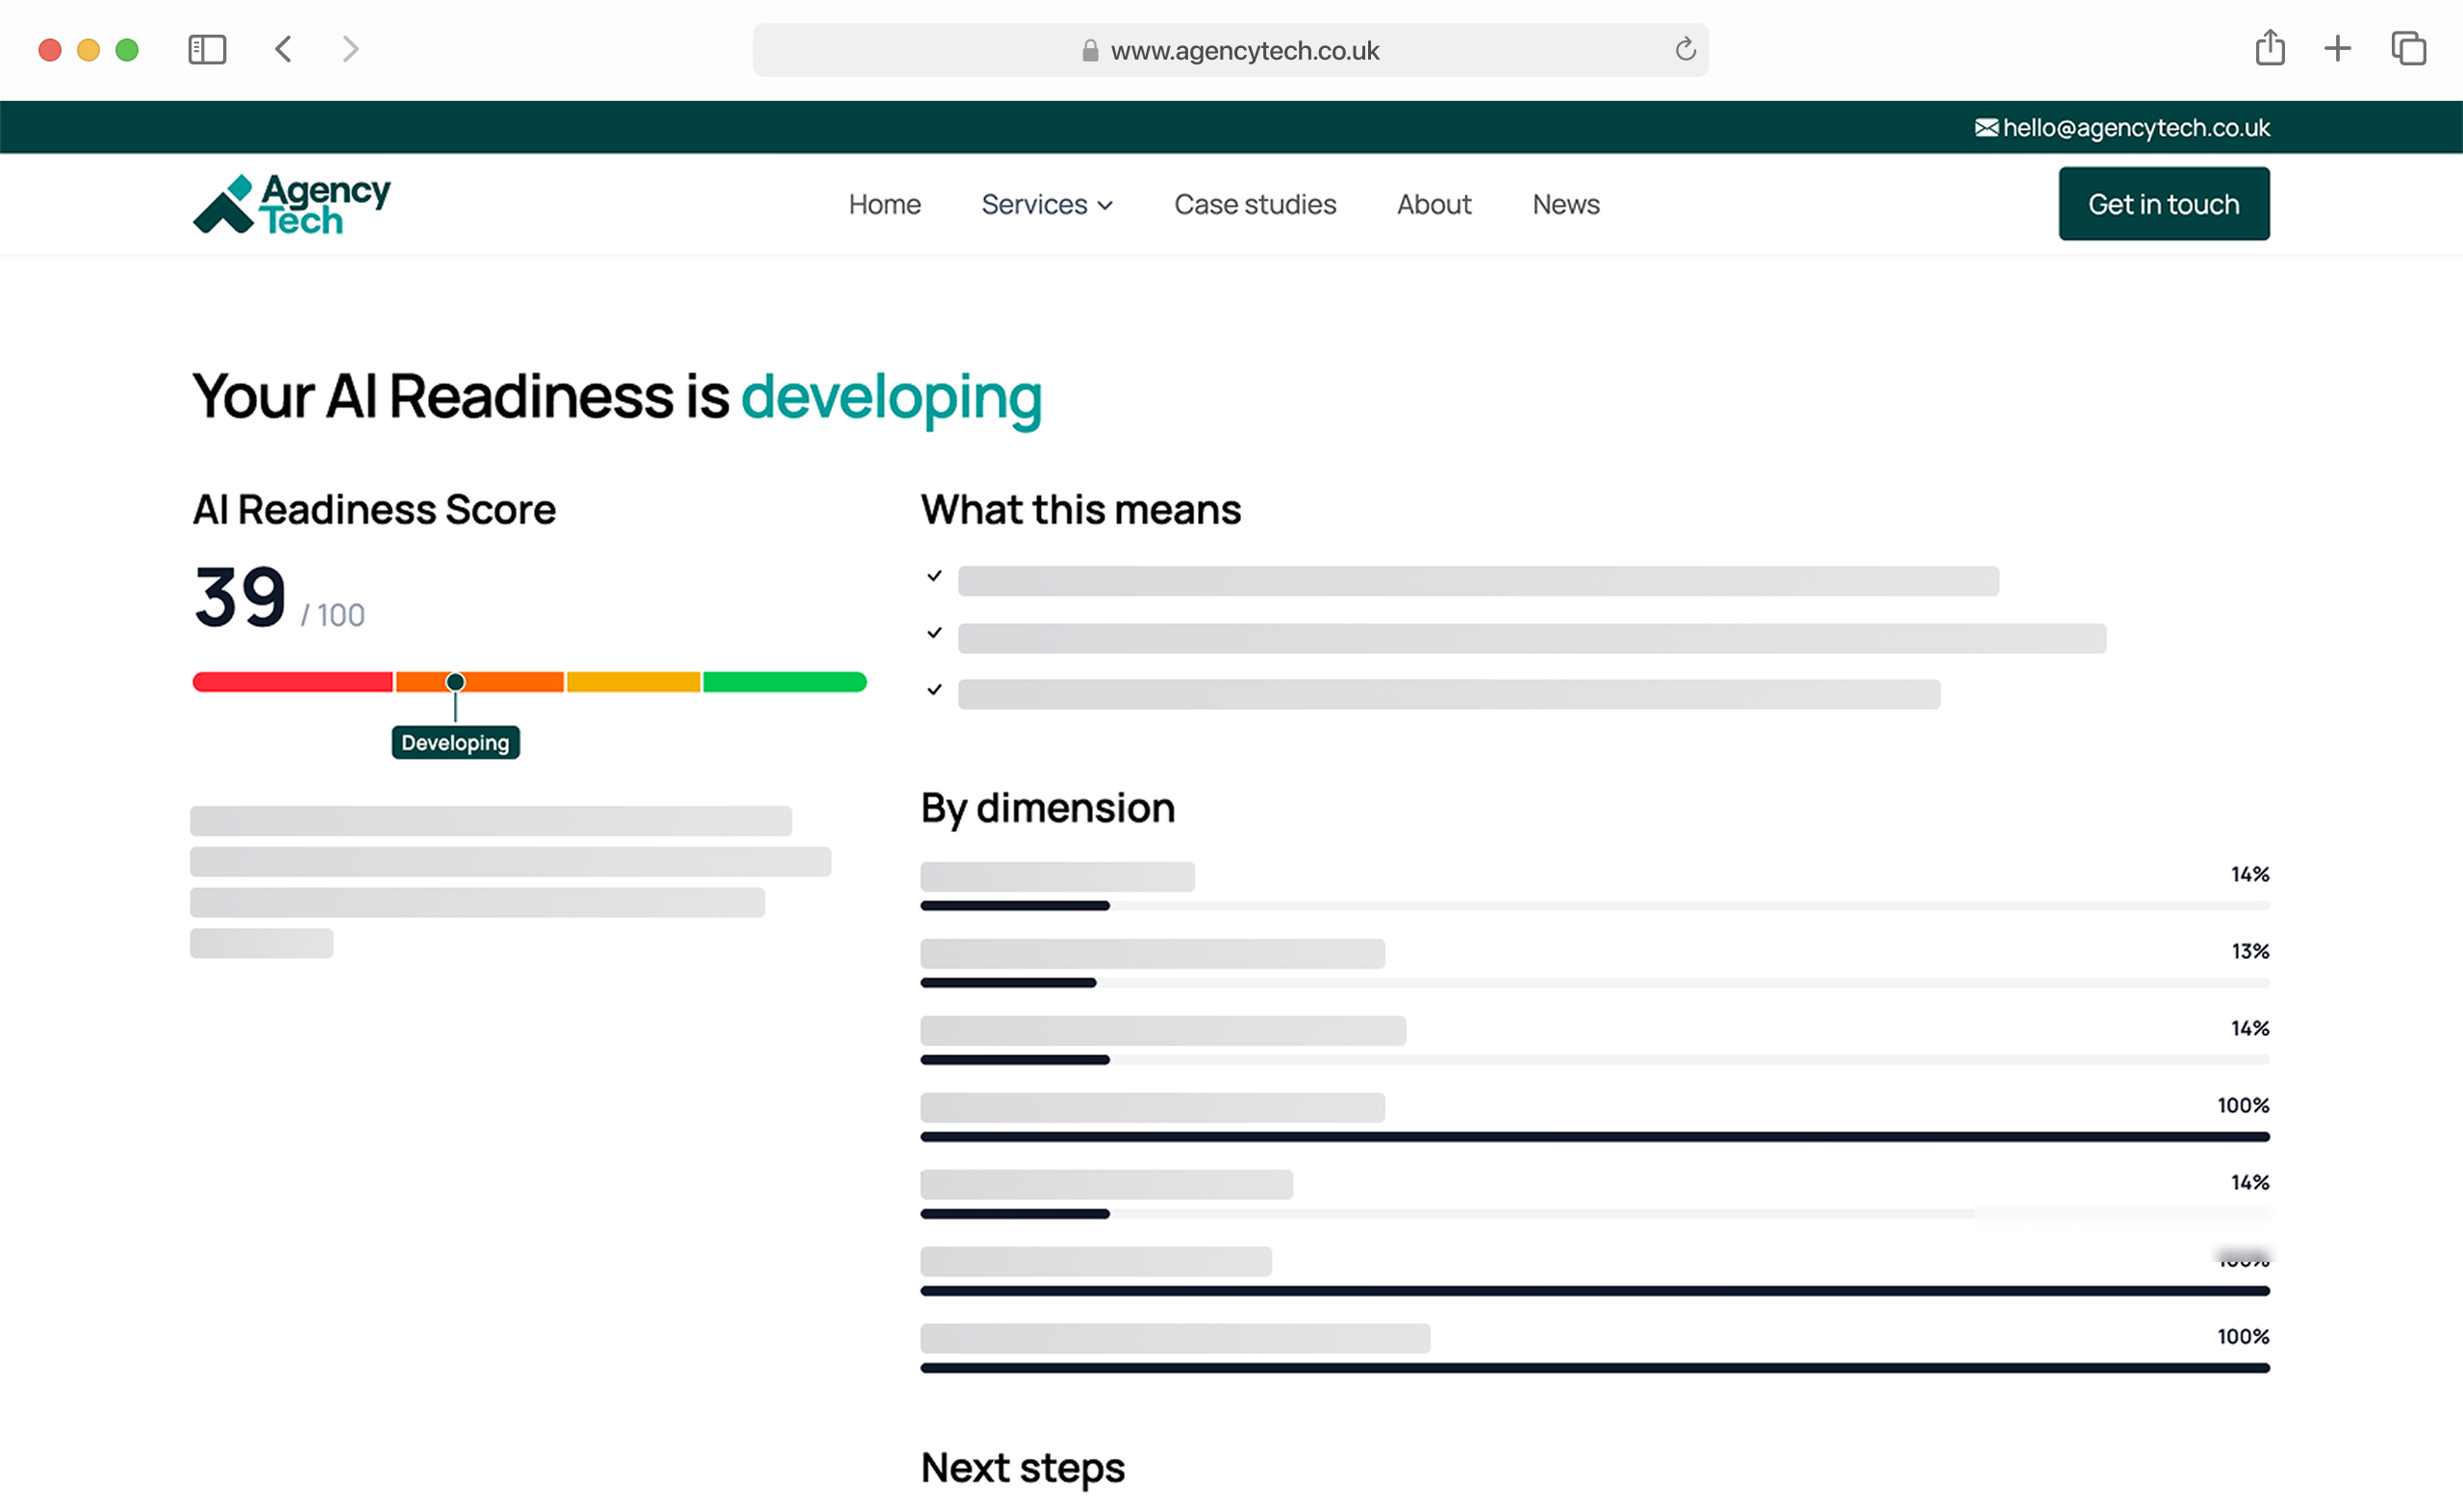Click the envelope icon beside the email address
Screen dimensions: 2463x1512
[x=1986, y=128]
